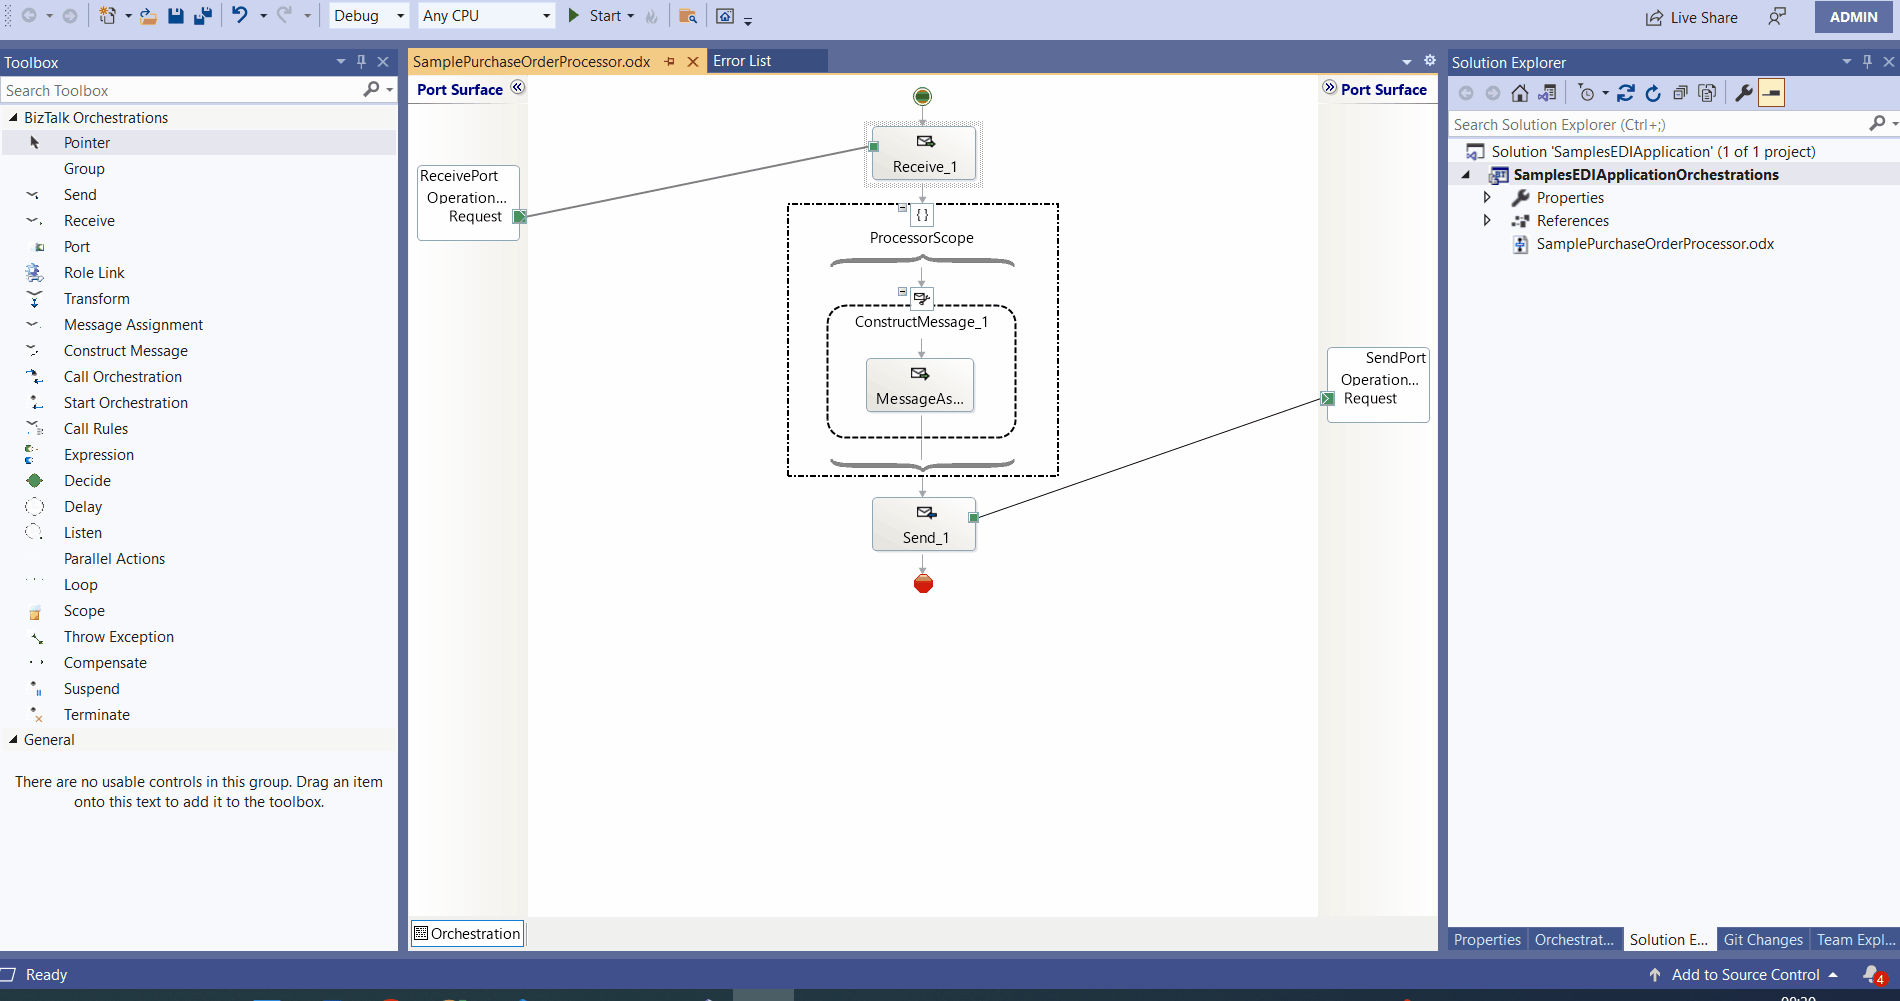Viewport: 1900px width, 1001px height.
Task: Click the settings gear beside the document tabs
Action: click(1430, 61)
